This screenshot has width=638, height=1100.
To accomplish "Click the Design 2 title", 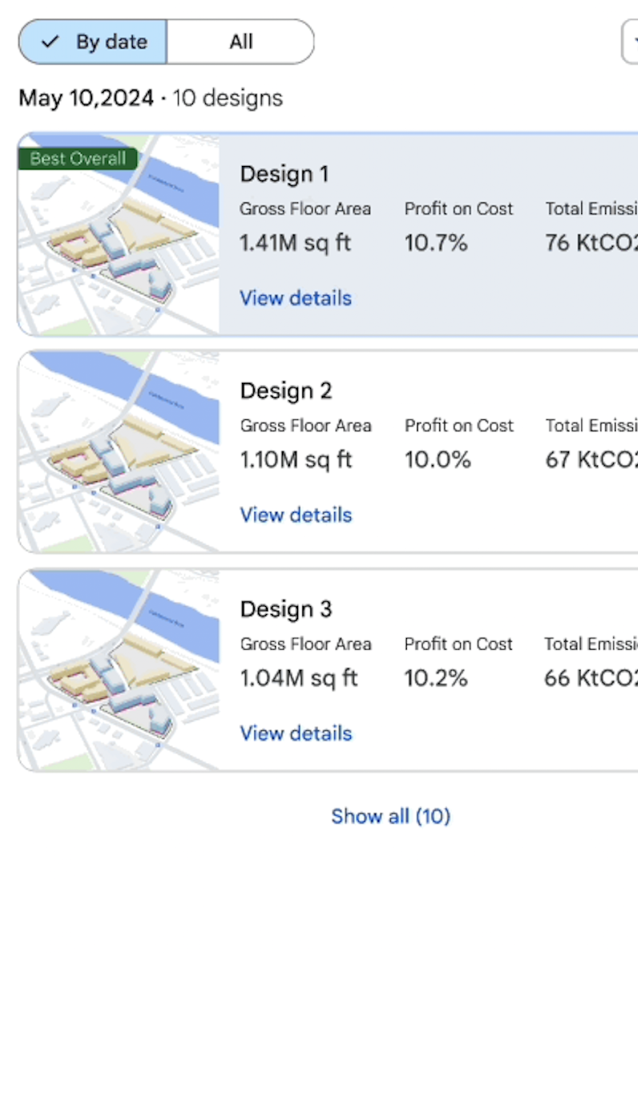I will 286,391.
